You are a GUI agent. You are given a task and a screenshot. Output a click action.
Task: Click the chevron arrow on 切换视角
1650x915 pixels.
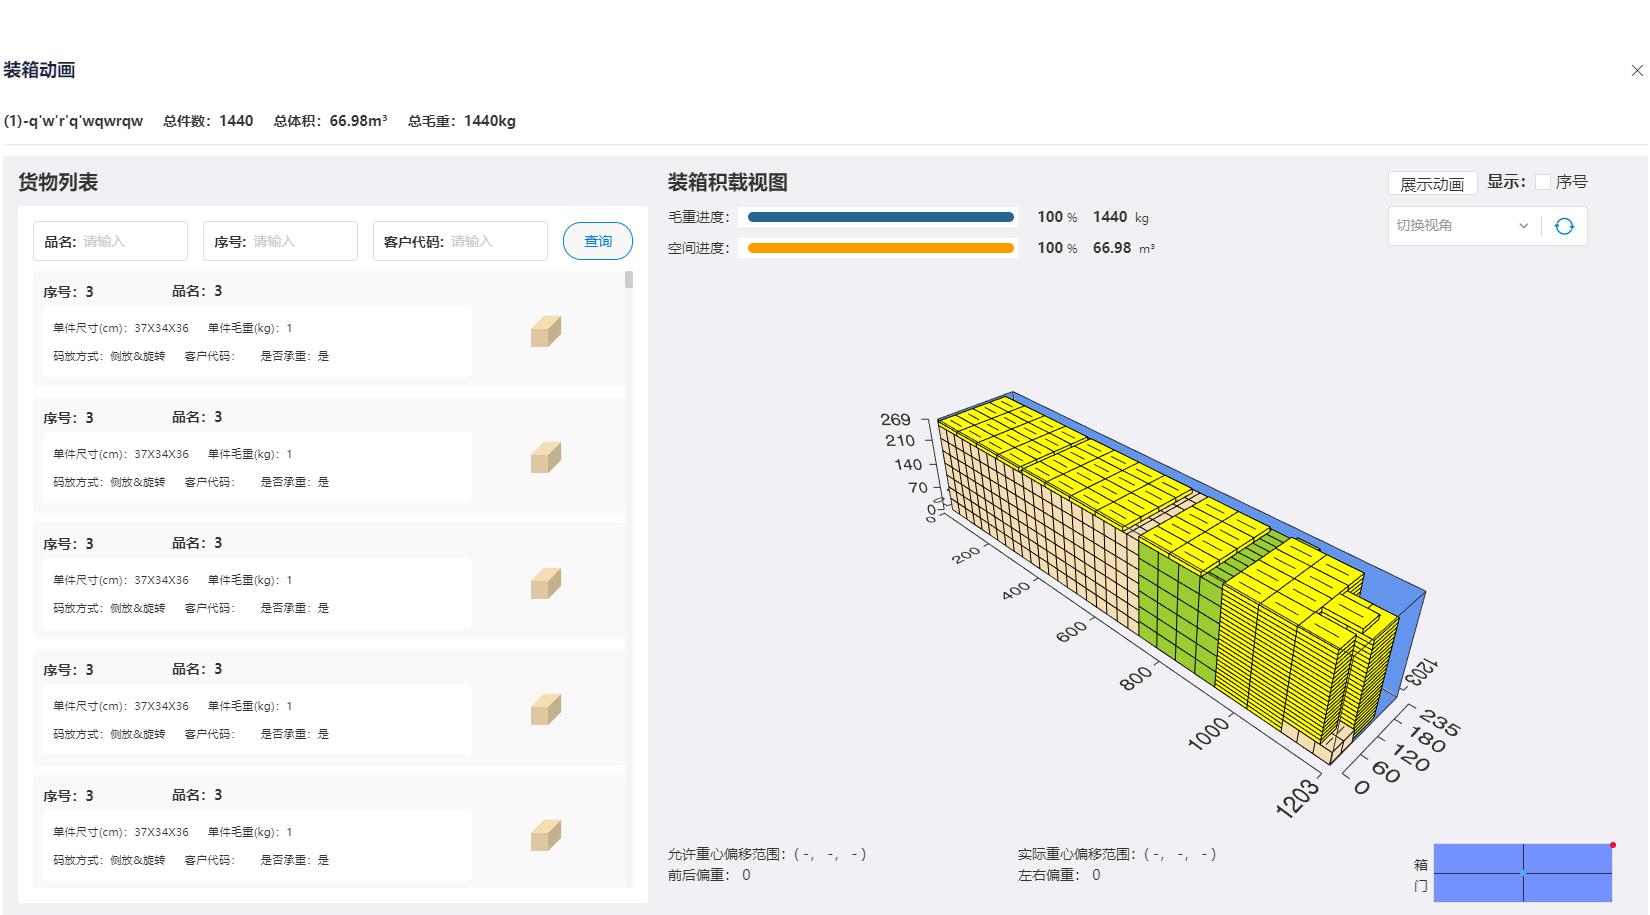1524,225
